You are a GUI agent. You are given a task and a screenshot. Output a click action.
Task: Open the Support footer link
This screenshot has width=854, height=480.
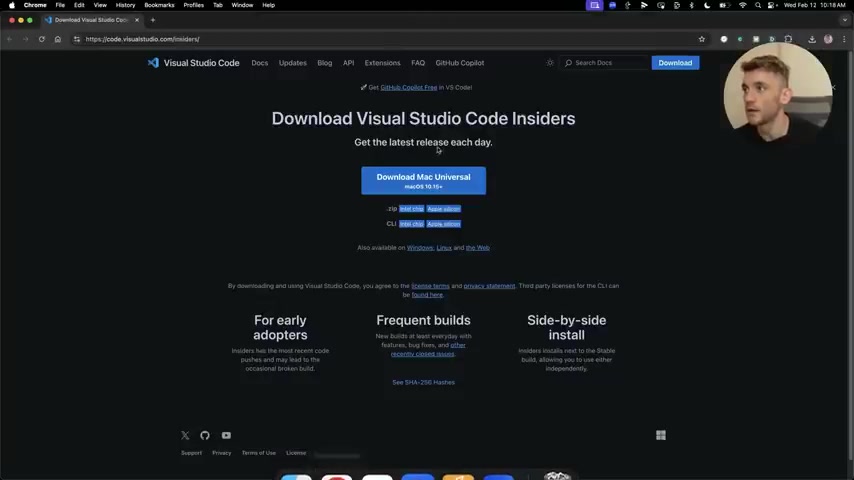click(x=191, y=453)
